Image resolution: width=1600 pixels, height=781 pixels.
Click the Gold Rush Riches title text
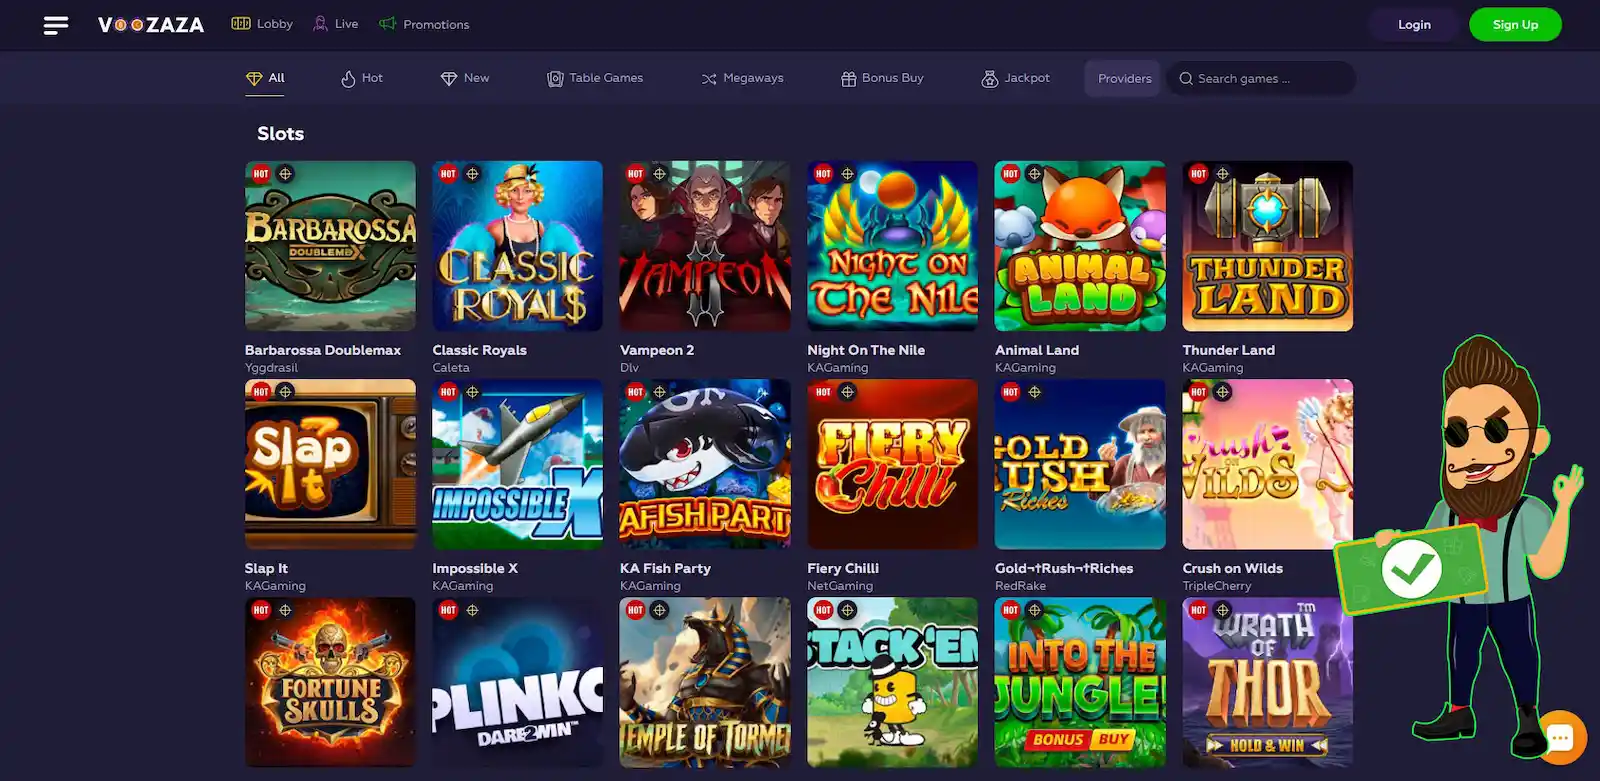pos(1064,568)
